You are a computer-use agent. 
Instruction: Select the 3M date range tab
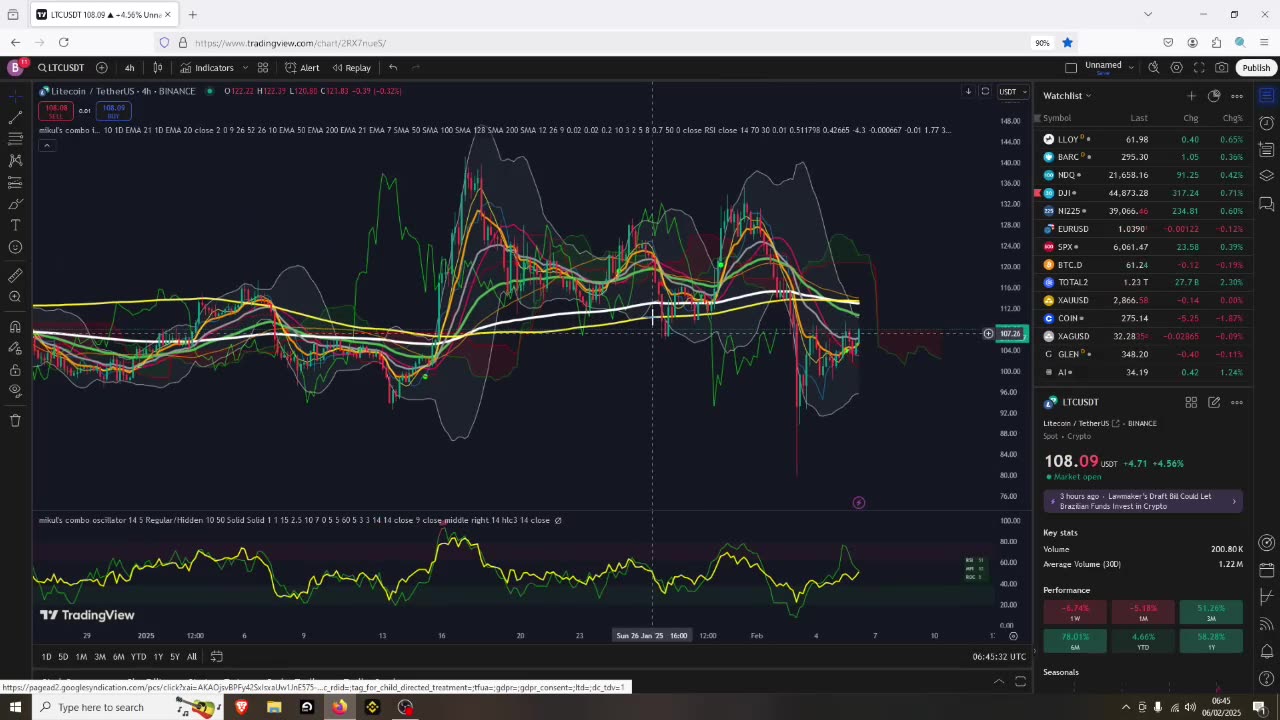point(100,656)
